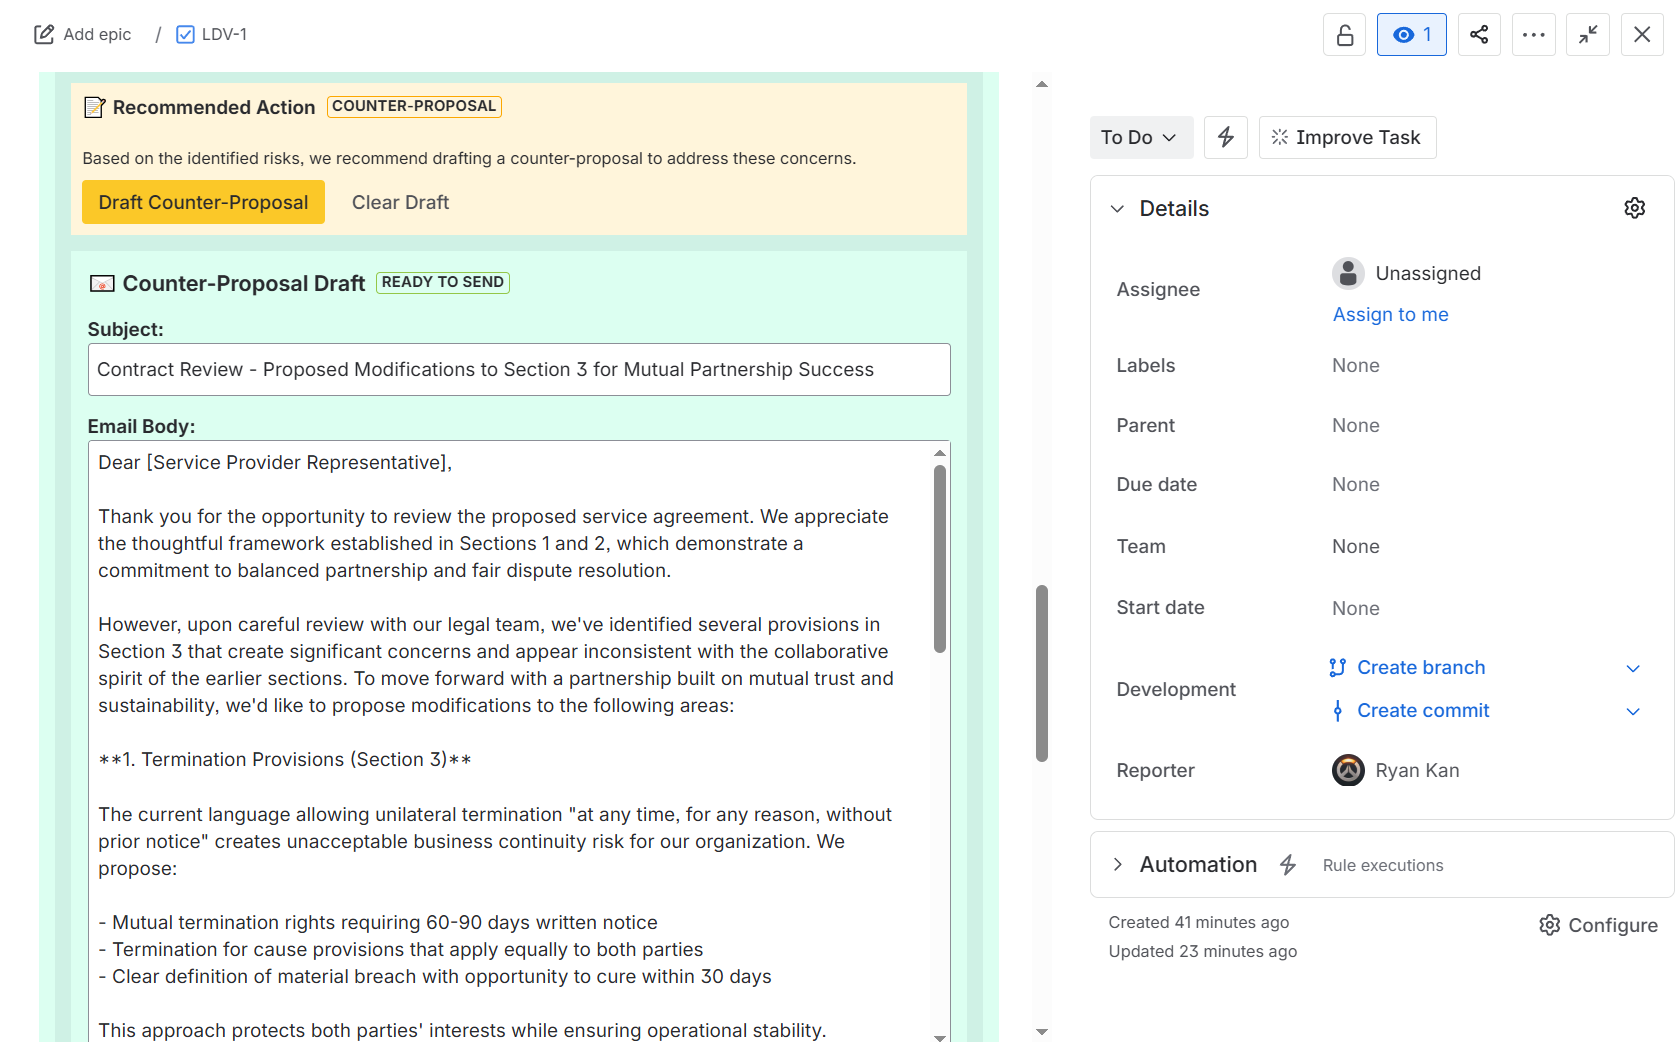Expand the Create branch dropdown chevron
This screenshot has width=1677, height=1042.
click(1632, 669)
